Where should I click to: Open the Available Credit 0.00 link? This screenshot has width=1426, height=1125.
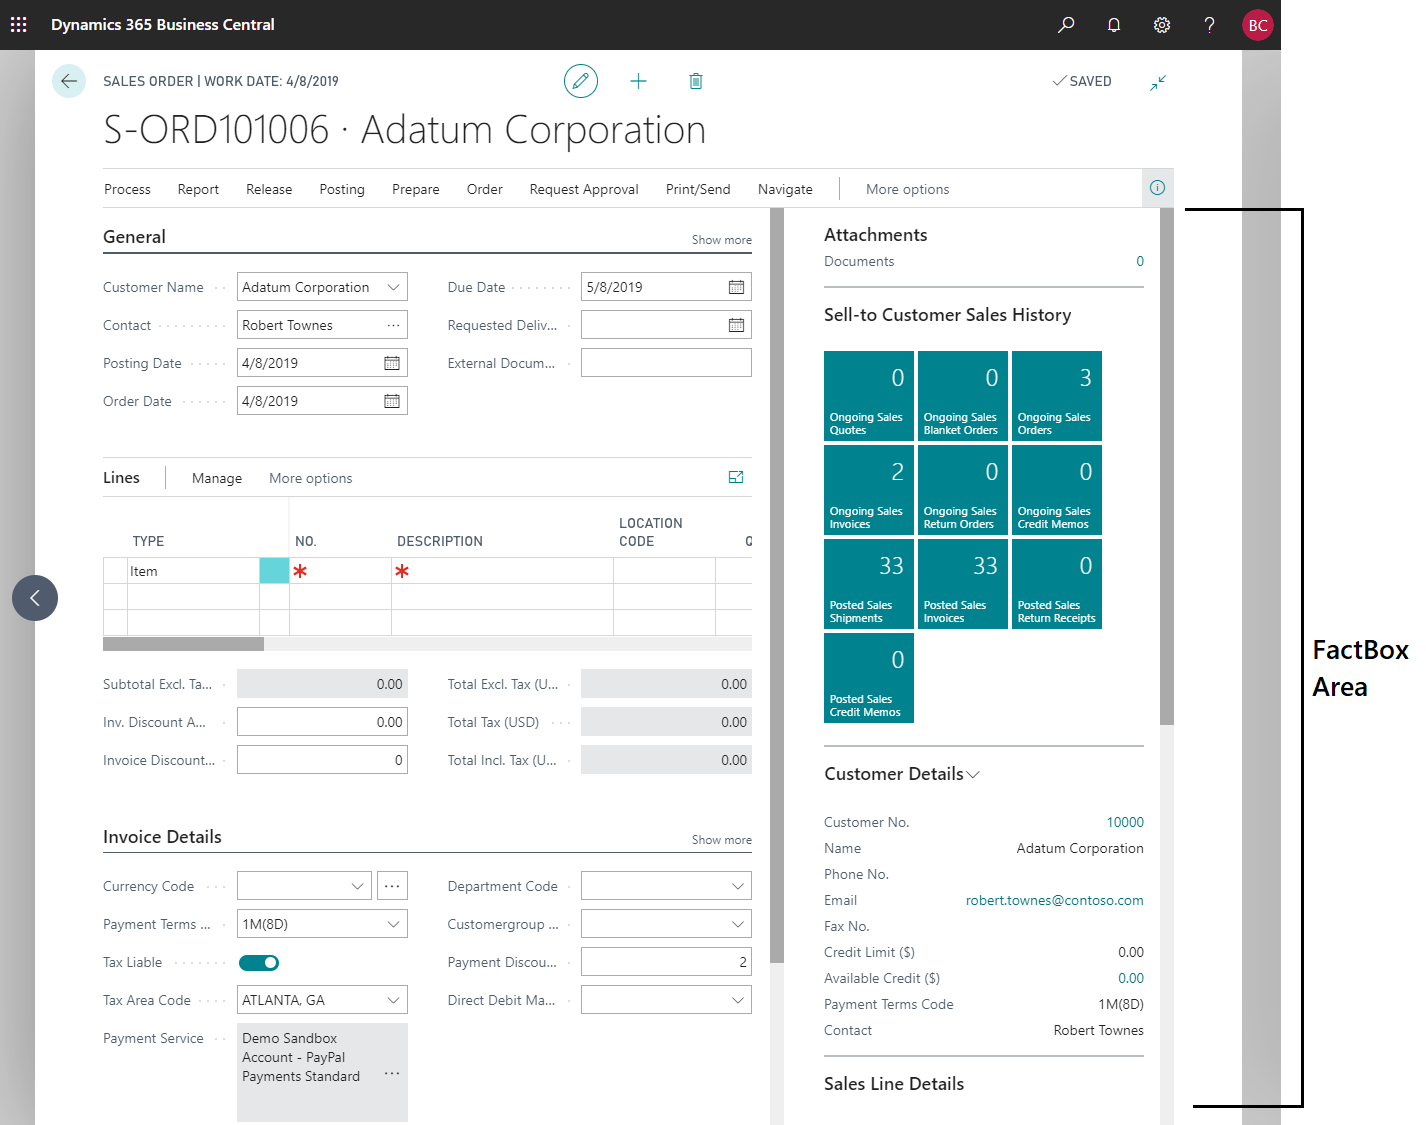pos(1131,978)
